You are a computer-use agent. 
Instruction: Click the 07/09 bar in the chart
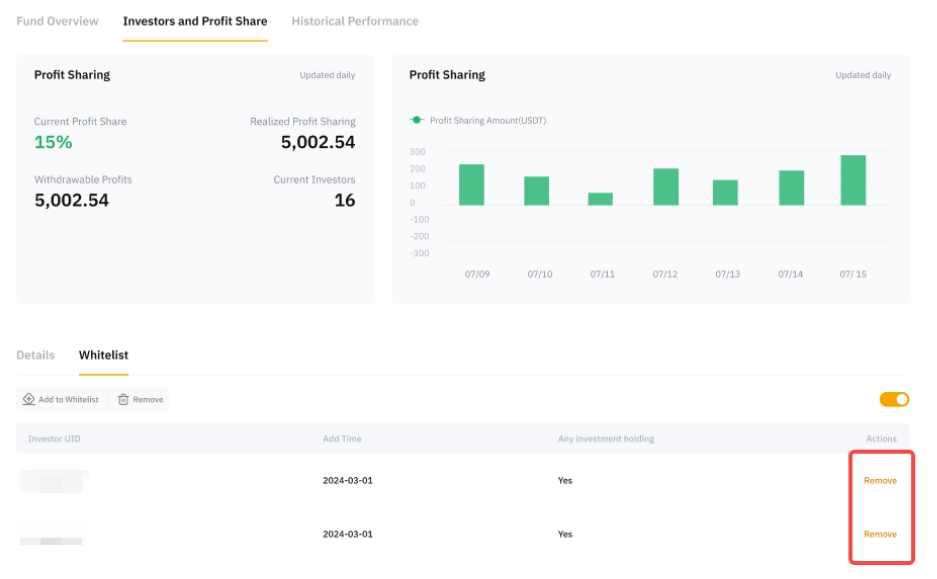[x=472, y=185]
